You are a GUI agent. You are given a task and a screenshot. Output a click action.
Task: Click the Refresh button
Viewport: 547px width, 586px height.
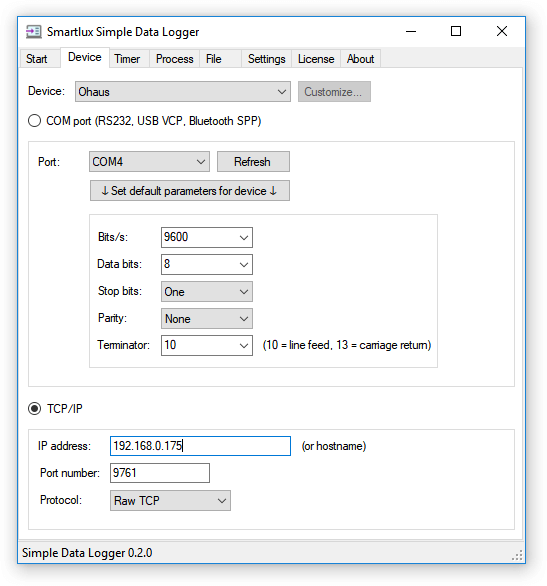coord(253,161)
